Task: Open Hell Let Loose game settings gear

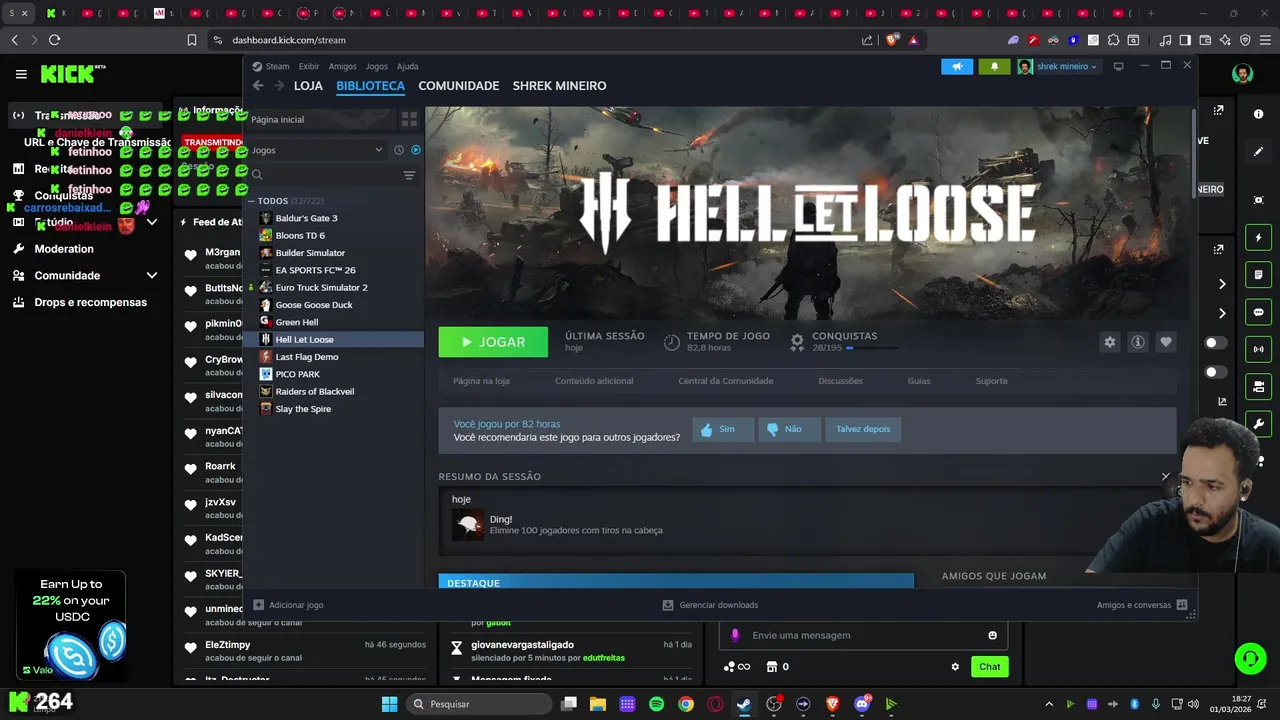Action: pyautogui.click(x=1109, y=342)
